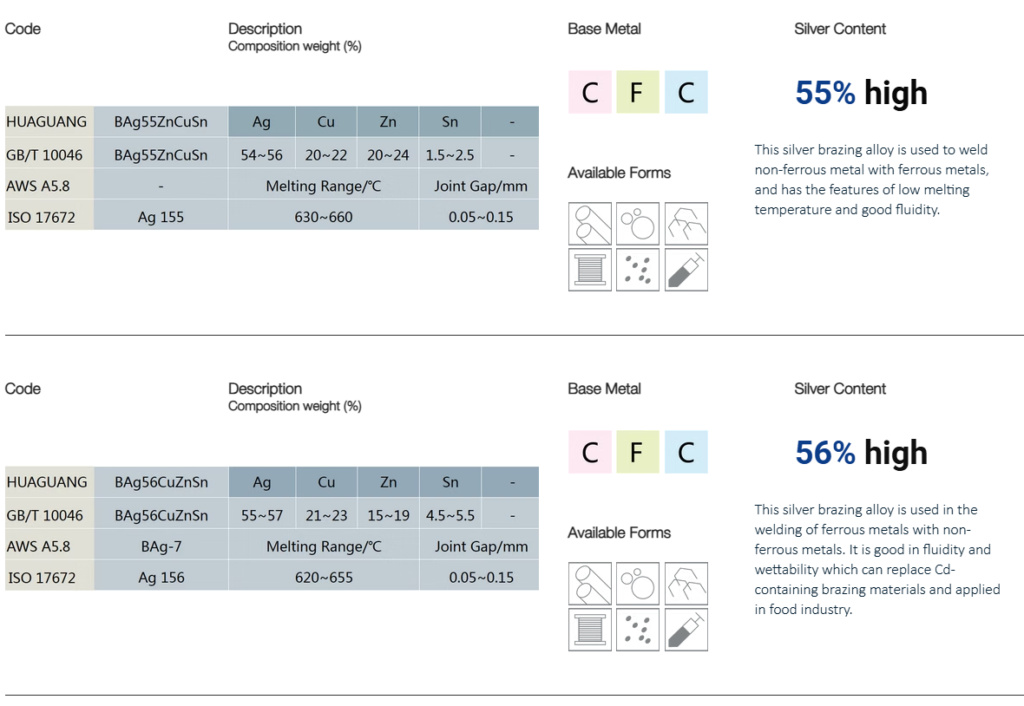The width and height of the screenshot is (1024, 706).
Task: Click the rod form icon for BAg55ZnCuSn
Action: [589, 224]
